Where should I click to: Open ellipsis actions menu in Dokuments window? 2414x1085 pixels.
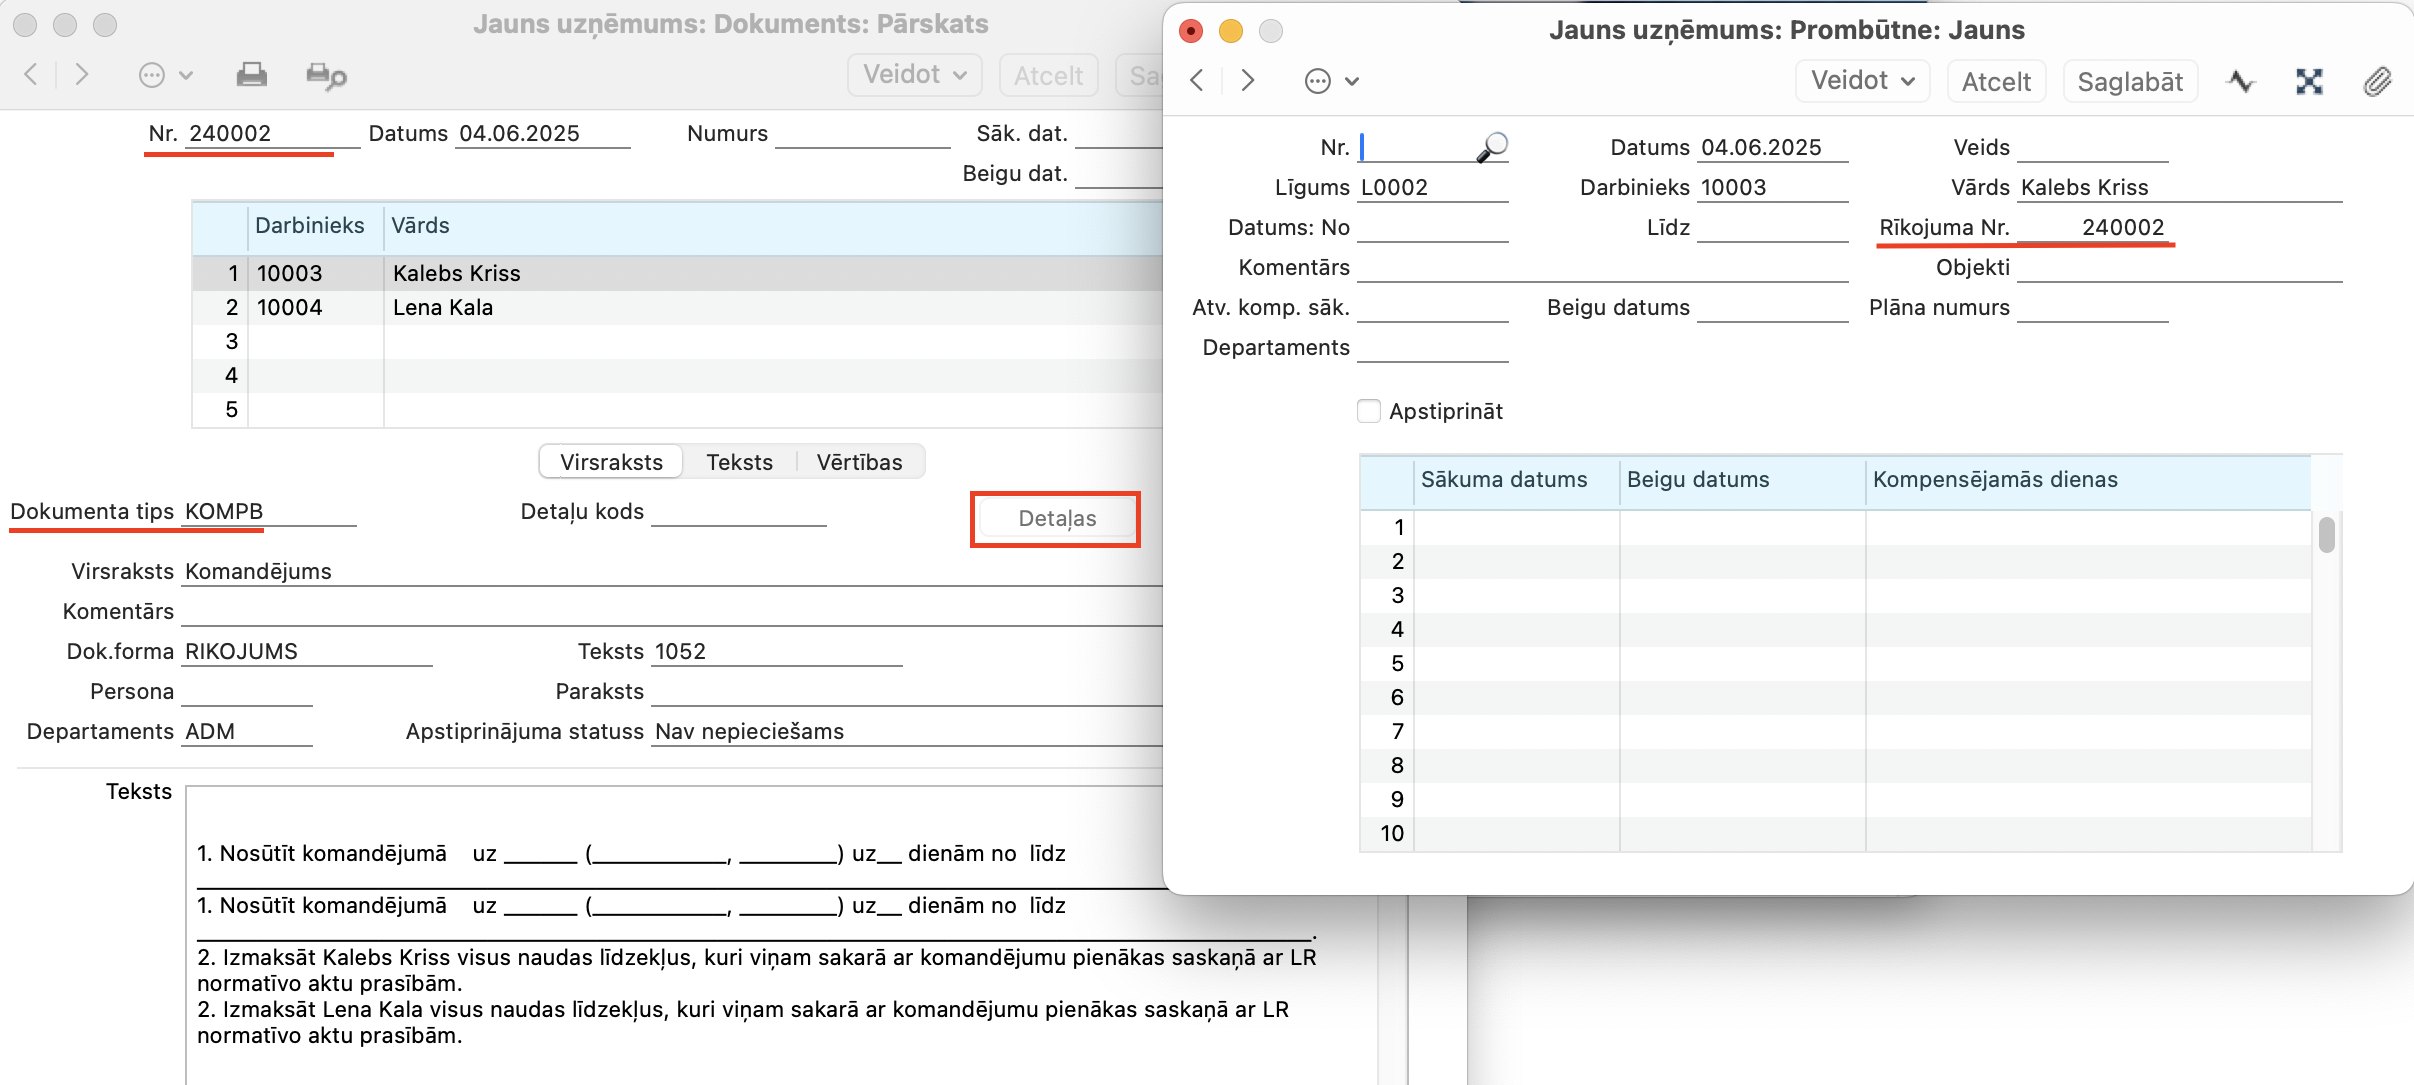[165, 75]
